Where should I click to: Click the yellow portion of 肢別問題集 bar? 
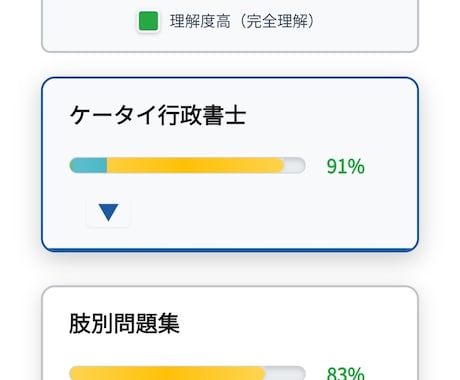167,373
